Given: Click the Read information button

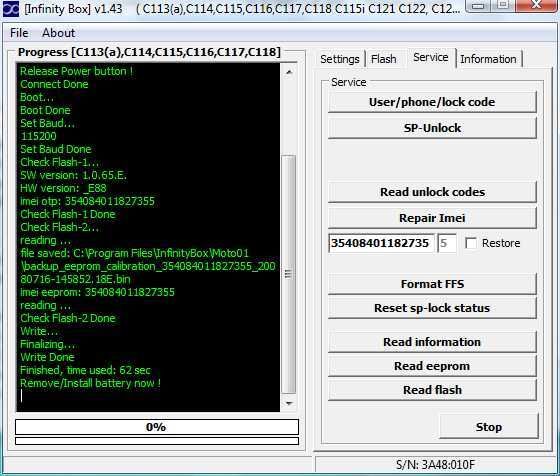Looking at the screenshot, I should [432, 342].
